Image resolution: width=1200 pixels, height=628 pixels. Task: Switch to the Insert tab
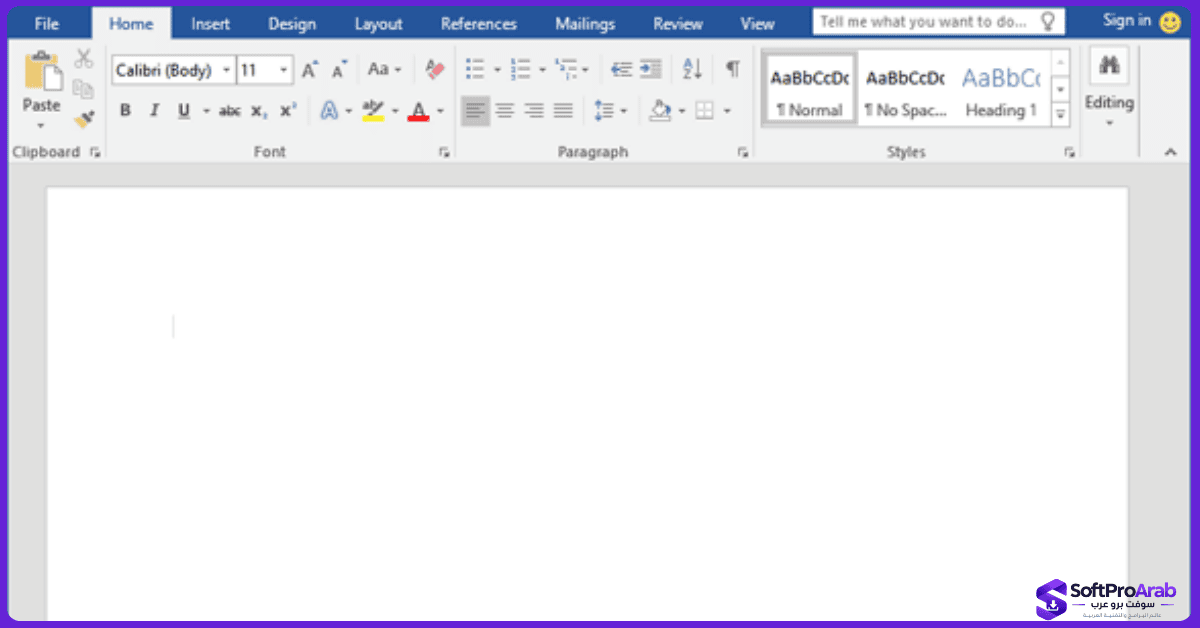coord(210,24)
